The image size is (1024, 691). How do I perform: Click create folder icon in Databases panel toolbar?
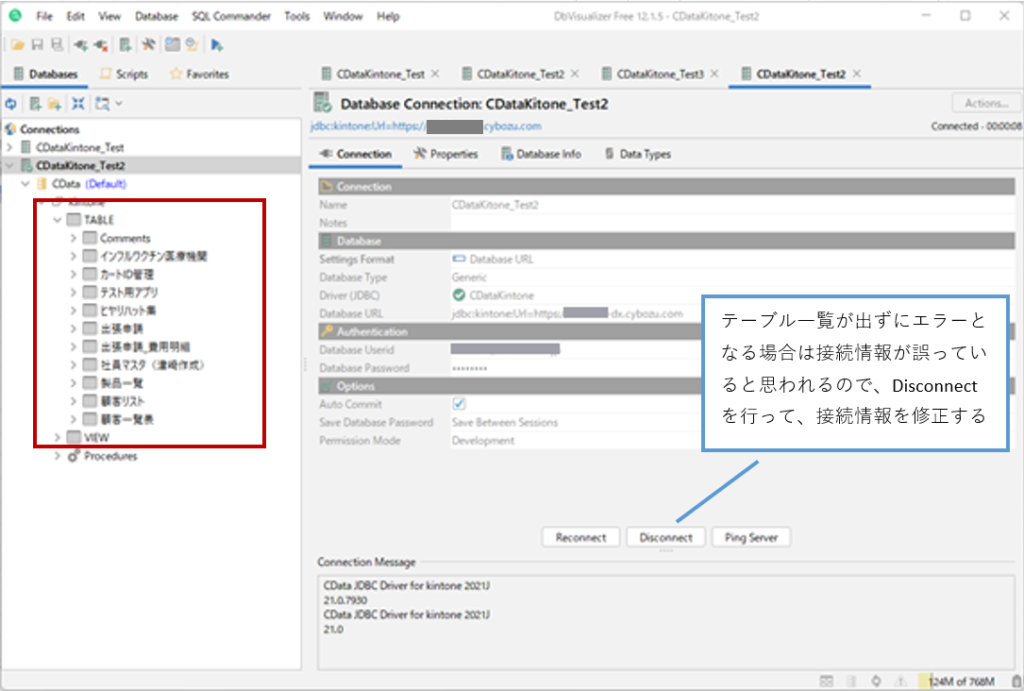55,103
